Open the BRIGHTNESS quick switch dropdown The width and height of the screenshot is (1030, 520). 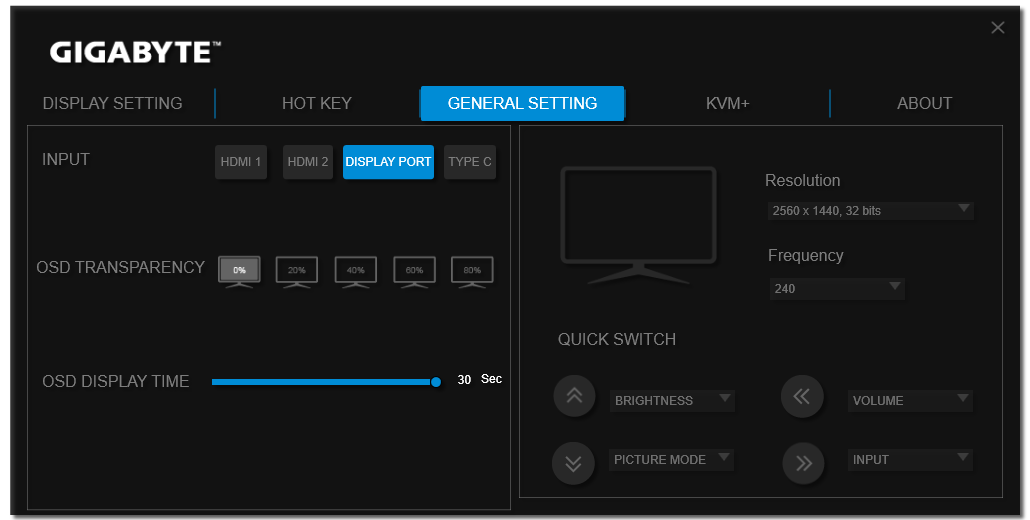click(x=672, y=401)
